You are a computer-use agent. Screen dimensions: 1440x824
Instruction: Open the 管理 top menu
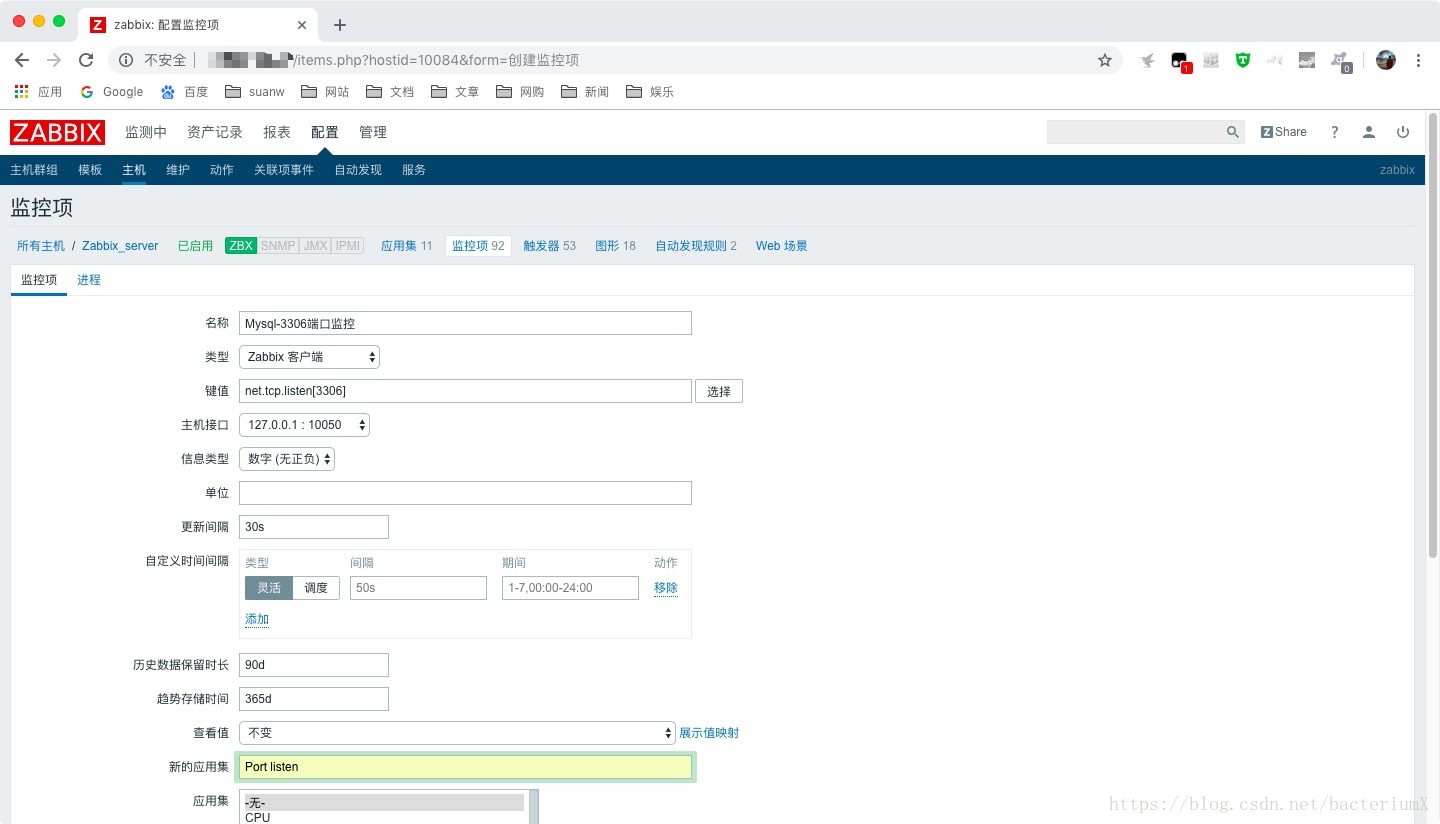pos(373,132)
